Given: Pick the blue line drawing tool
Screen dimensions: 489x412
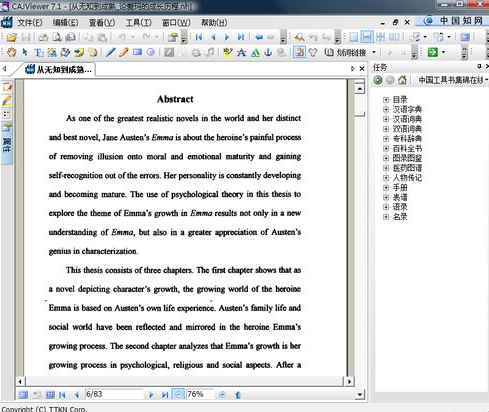Looking at the screenshot, I should 110,53.
